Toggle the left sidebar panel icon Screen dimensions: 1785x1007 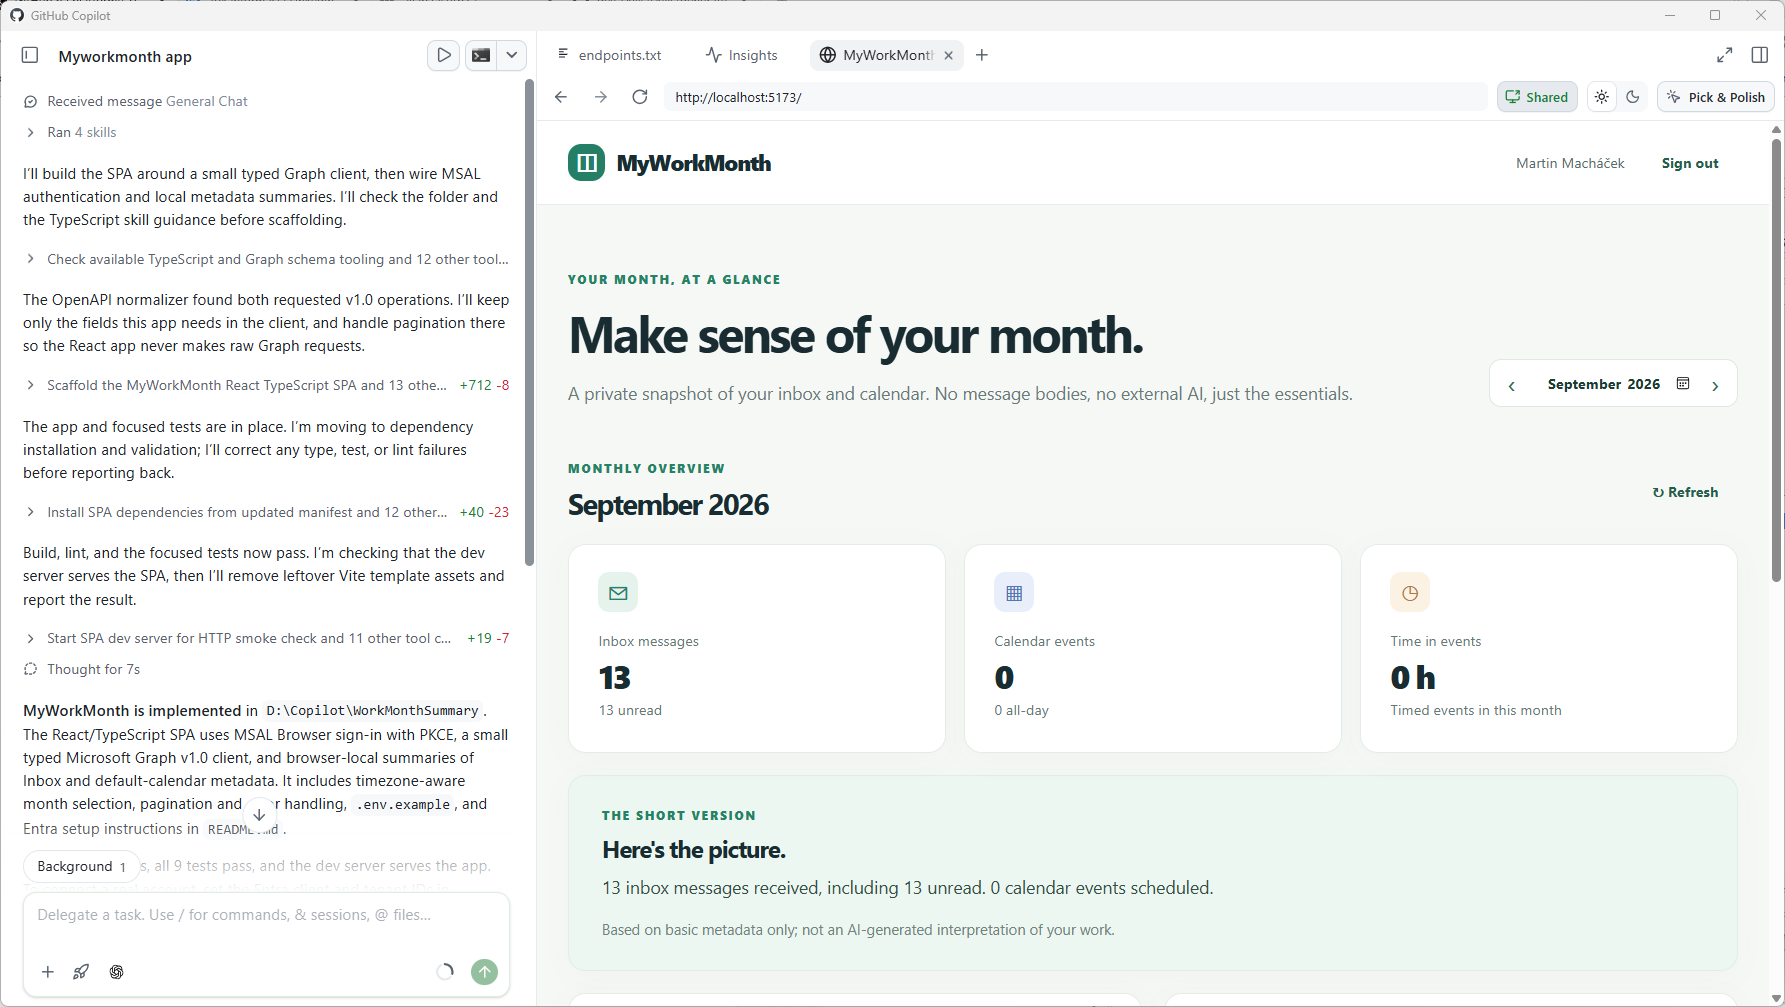pos(30,55)
